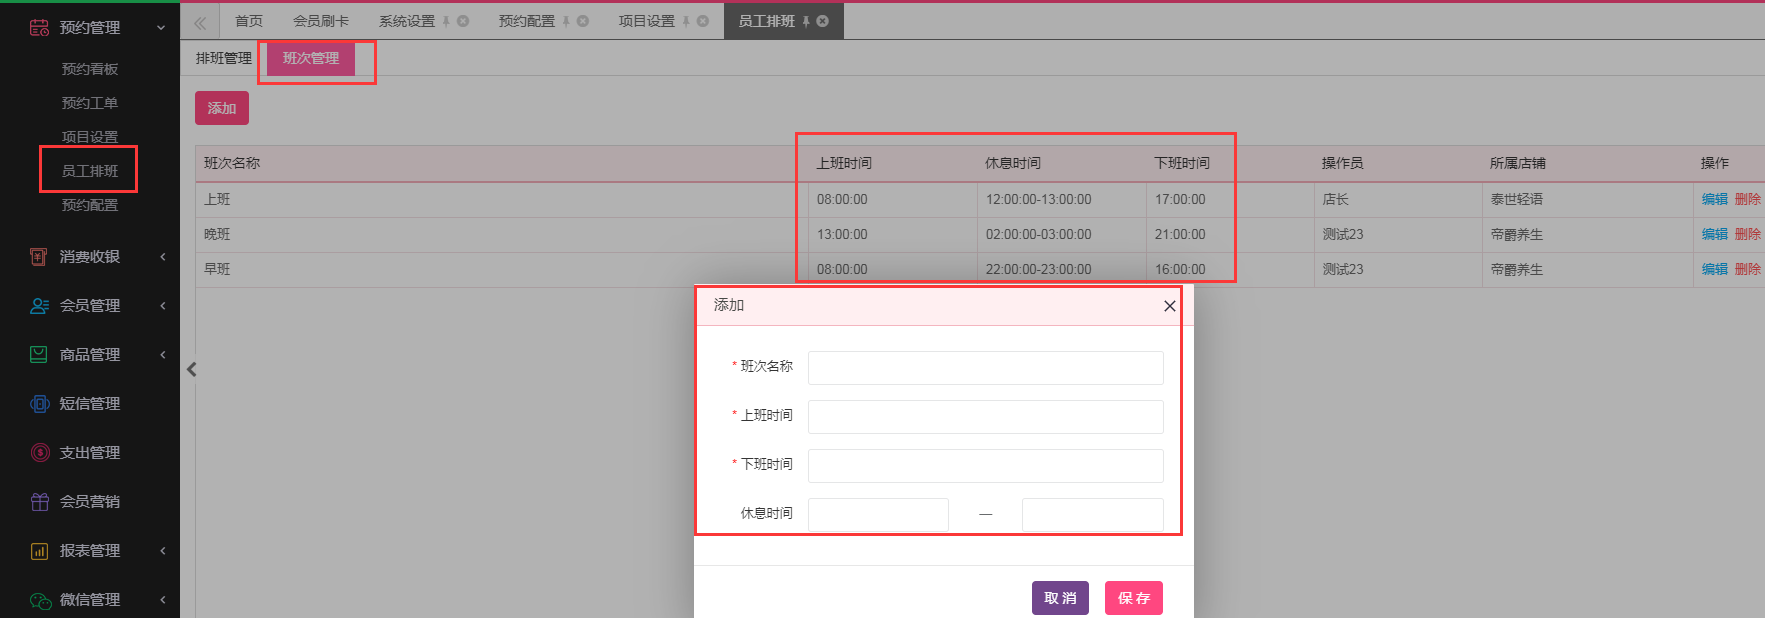This screenshot has height=618, width=1765.
Task: Collapse the sidebar with the left arrow handle
Action: click(192, 369)
